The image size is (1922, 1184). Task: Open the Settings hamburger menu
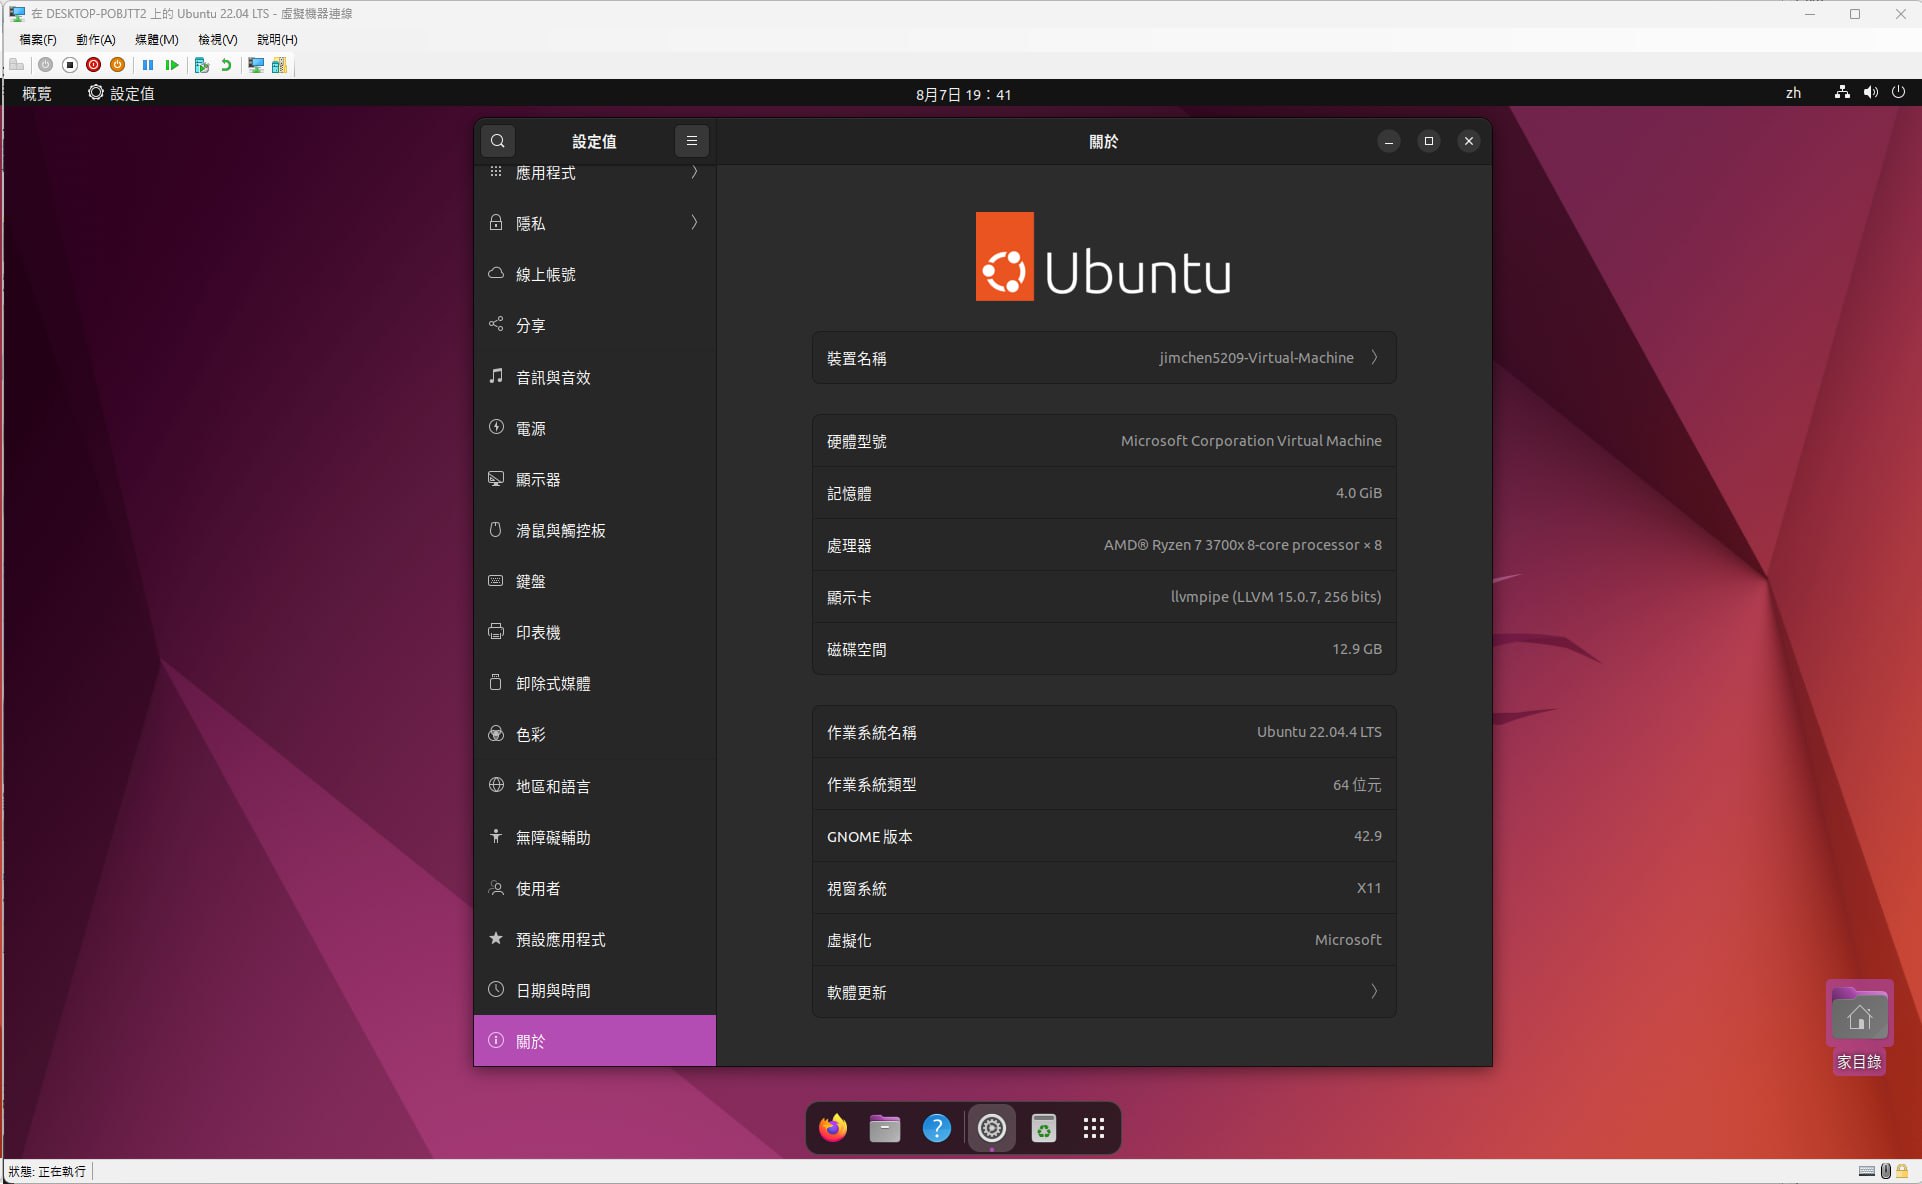click(691, 141)
